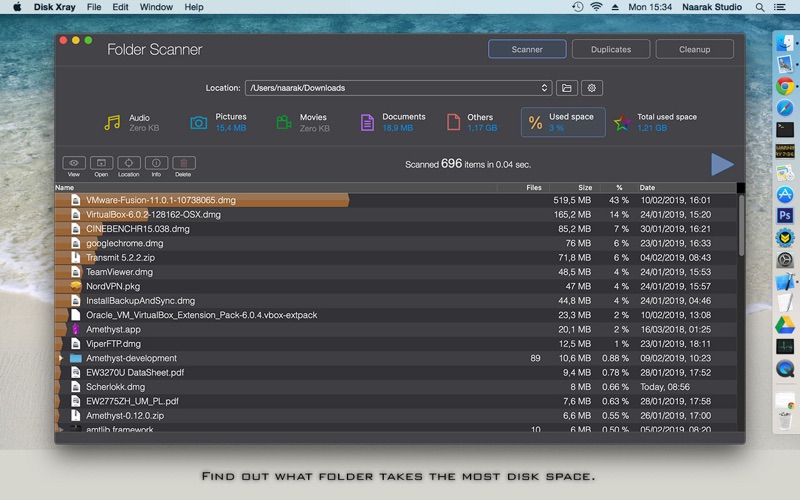Click the Total used space star icon
The height and width of the screenshot is (500, 800).
pos(622,122)
